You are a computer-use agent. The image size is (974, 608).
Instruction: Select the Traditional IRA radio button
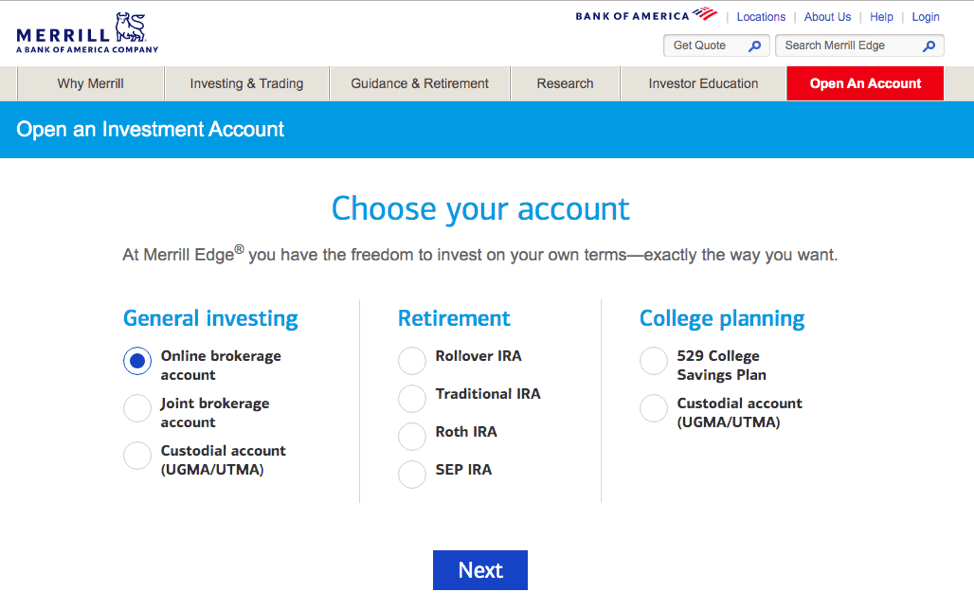point(412,398)
